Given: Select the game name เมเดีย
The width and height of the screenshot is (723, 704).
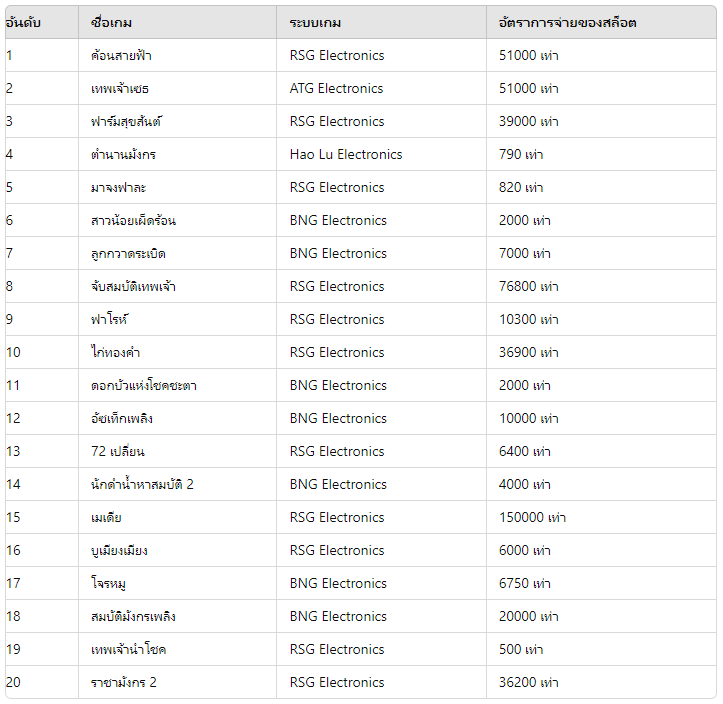Looking at the screenshot, I should [x=106, y=517].
